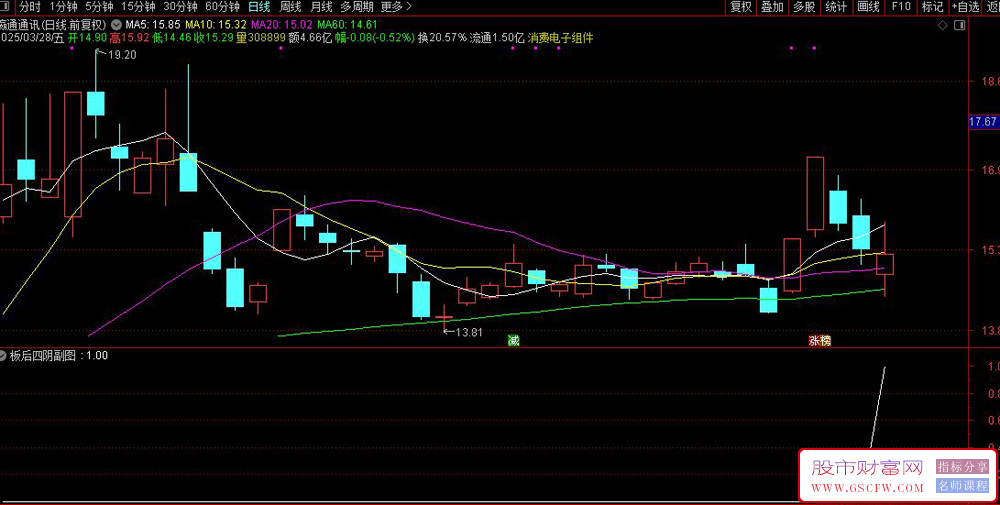The height and width of the screenshot is (505, 1000).
Task: Click the MA5: 15.85 indicator label
Action: tap(153, 25)
